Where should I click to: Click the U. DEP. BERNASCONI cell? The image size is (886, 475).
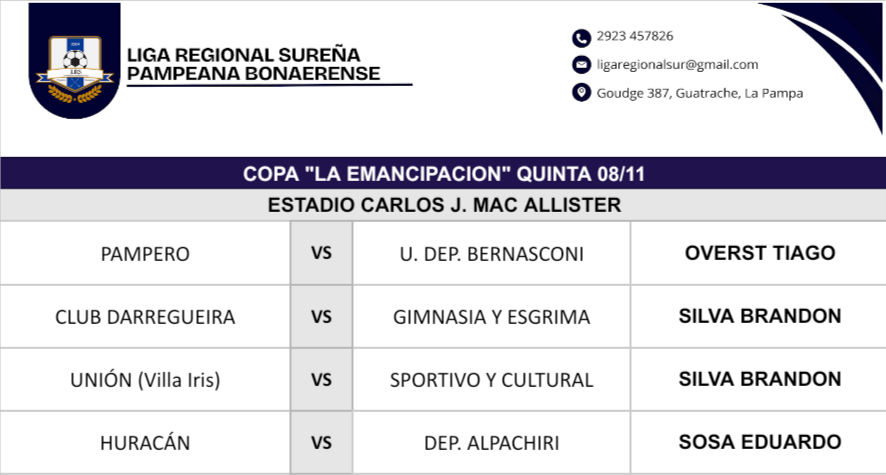click(x=491, y=254)
